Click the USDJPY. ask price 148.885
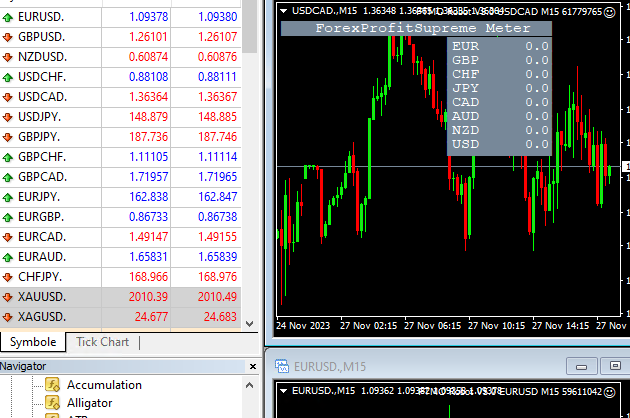 (x=217, y=117)
